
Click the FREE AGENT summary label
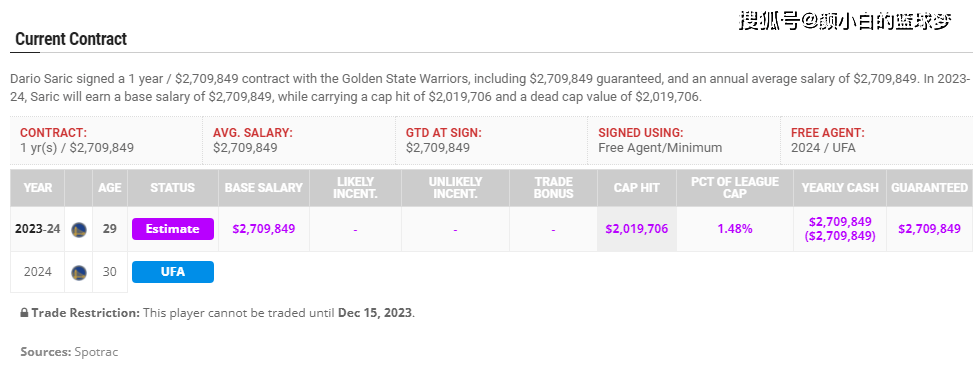click(x=827, y=133)
